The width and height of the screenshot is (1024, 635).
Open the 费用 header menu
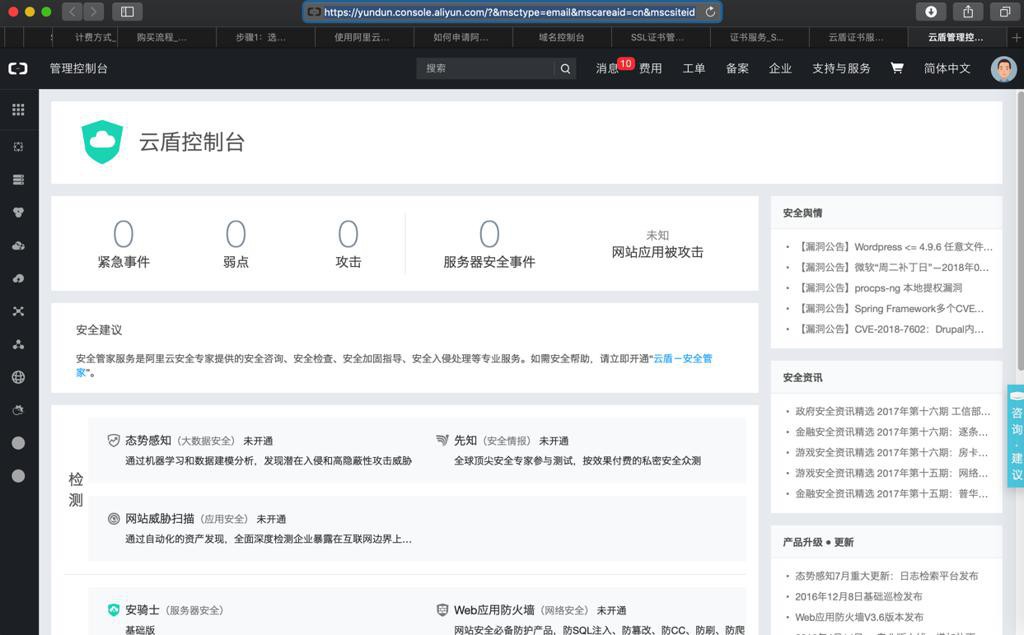(x=650, y=68)
